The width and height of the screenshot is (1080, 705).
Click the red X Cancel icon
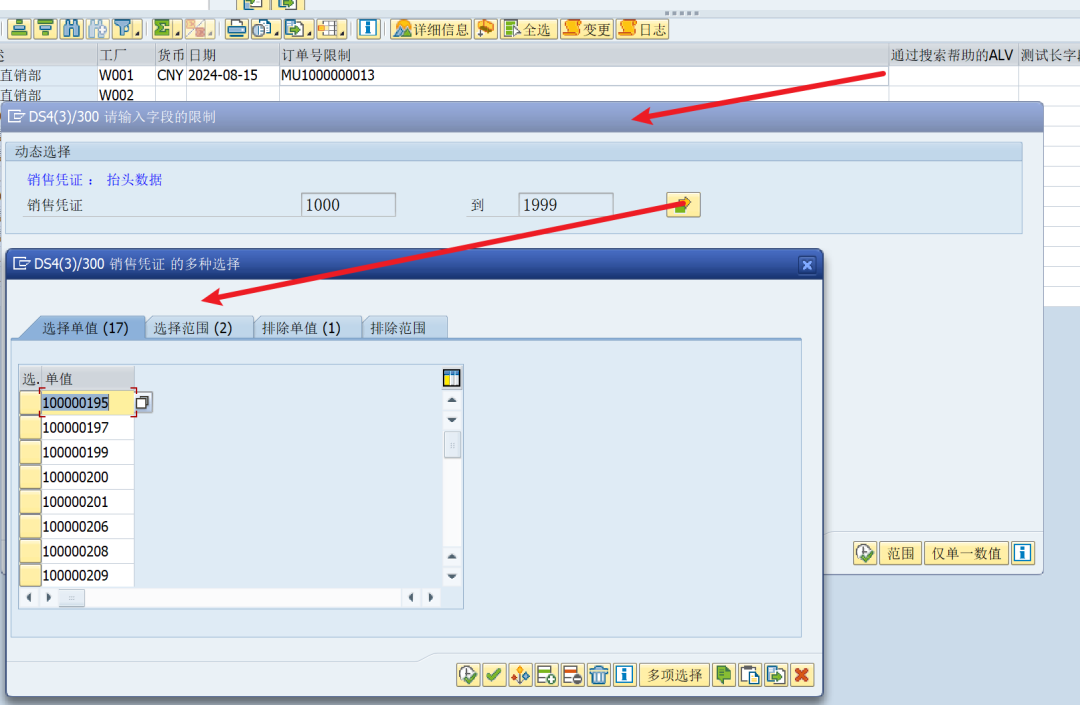click(x=802, y=675)
